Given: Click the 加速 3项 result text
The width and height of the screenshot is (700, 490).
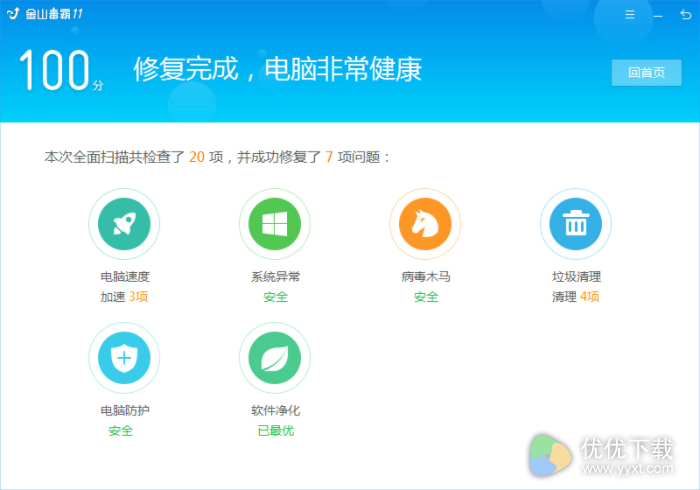Looking at the screenshot, I should pyautogui.click(x=124, y=297).
